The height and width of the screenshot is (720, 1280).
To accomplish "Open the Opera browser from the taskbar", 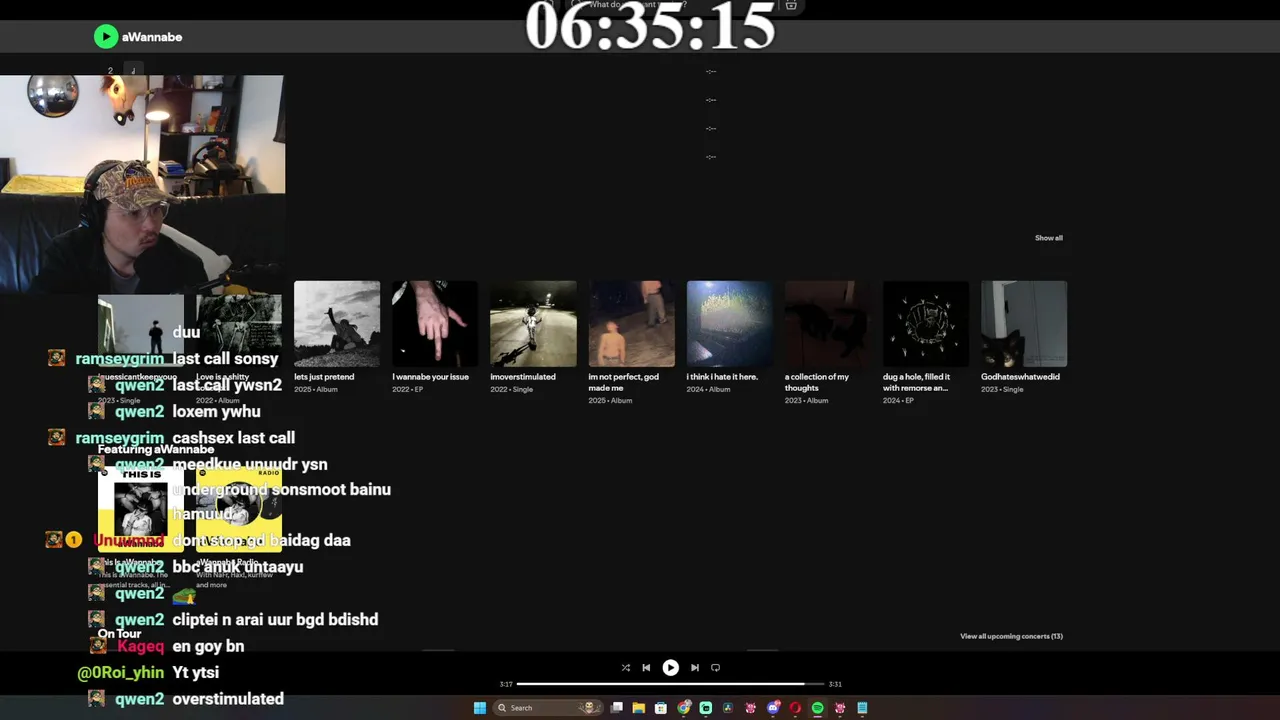I will coord(795,708).
